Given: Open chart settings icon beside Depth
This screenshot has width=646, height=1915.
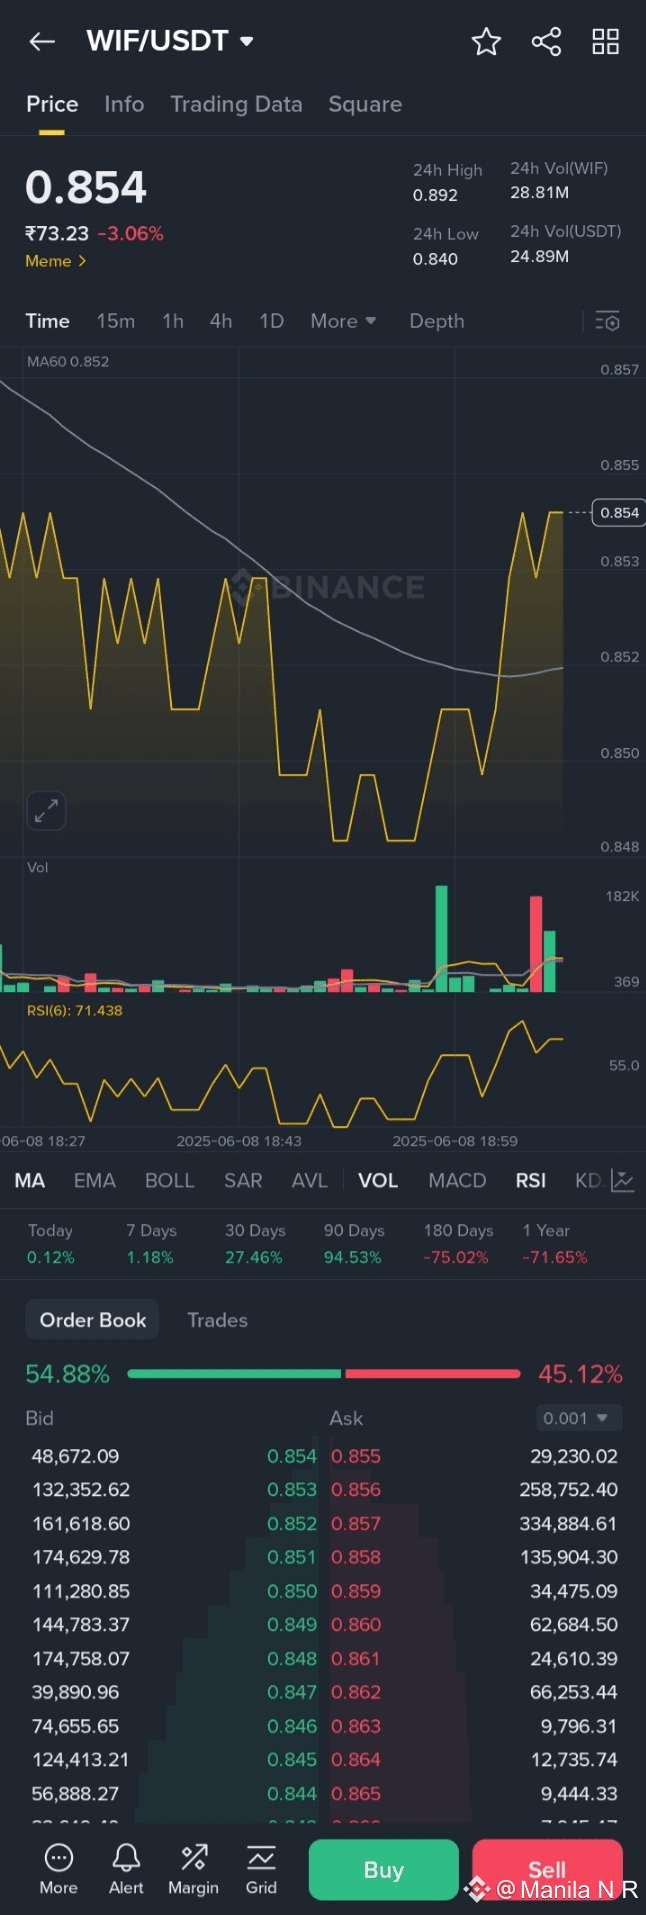Looking at the screenshot, I should pos(607,321).
